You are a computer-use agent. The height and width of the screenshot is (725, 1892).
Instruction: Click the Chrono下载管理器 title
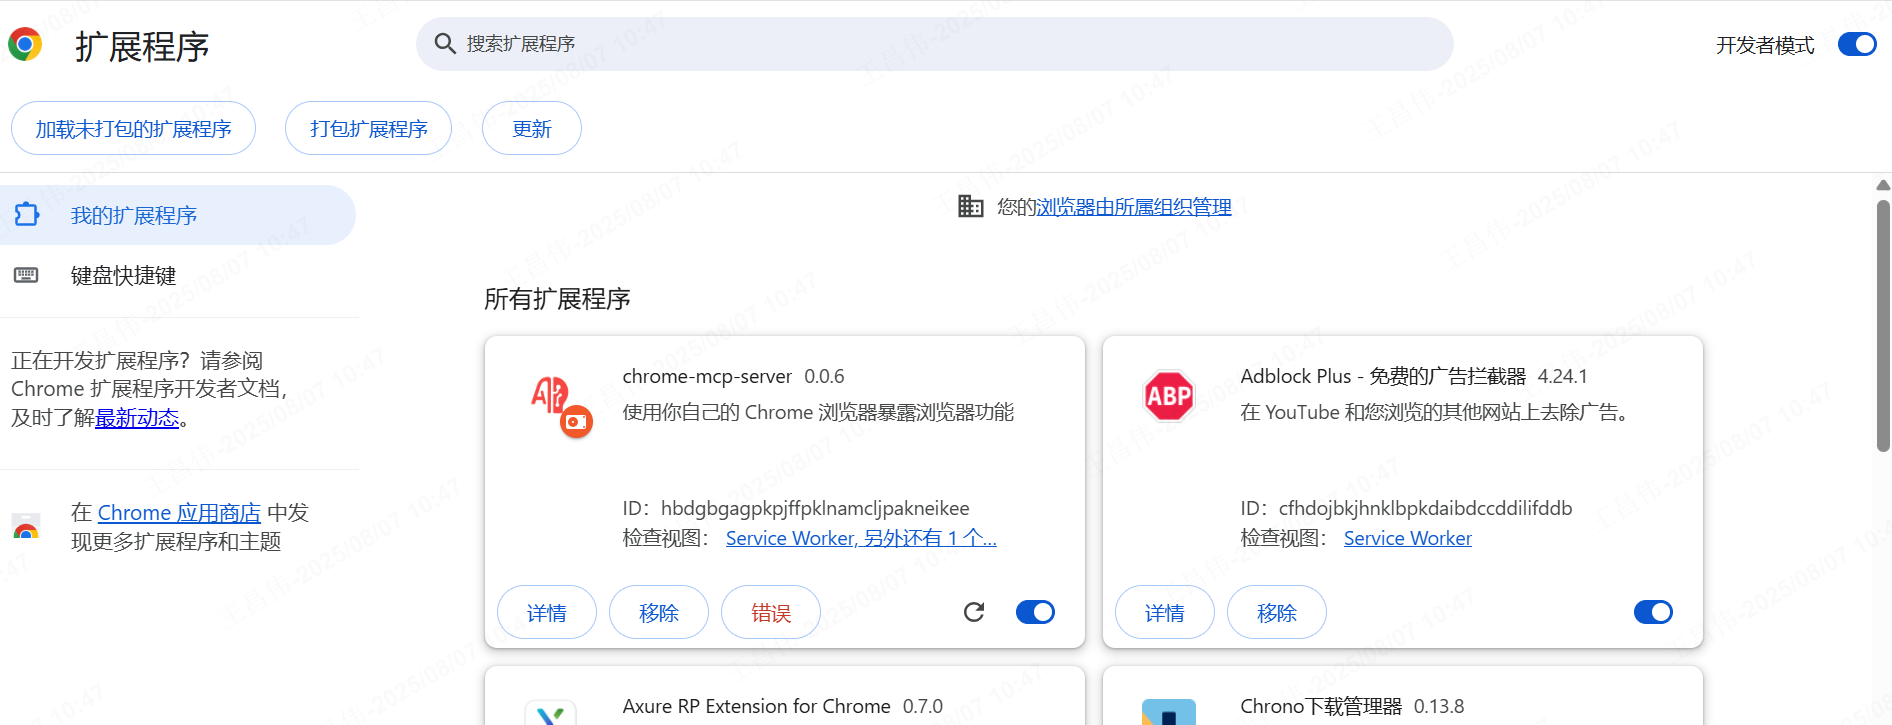click(1321, 706)
